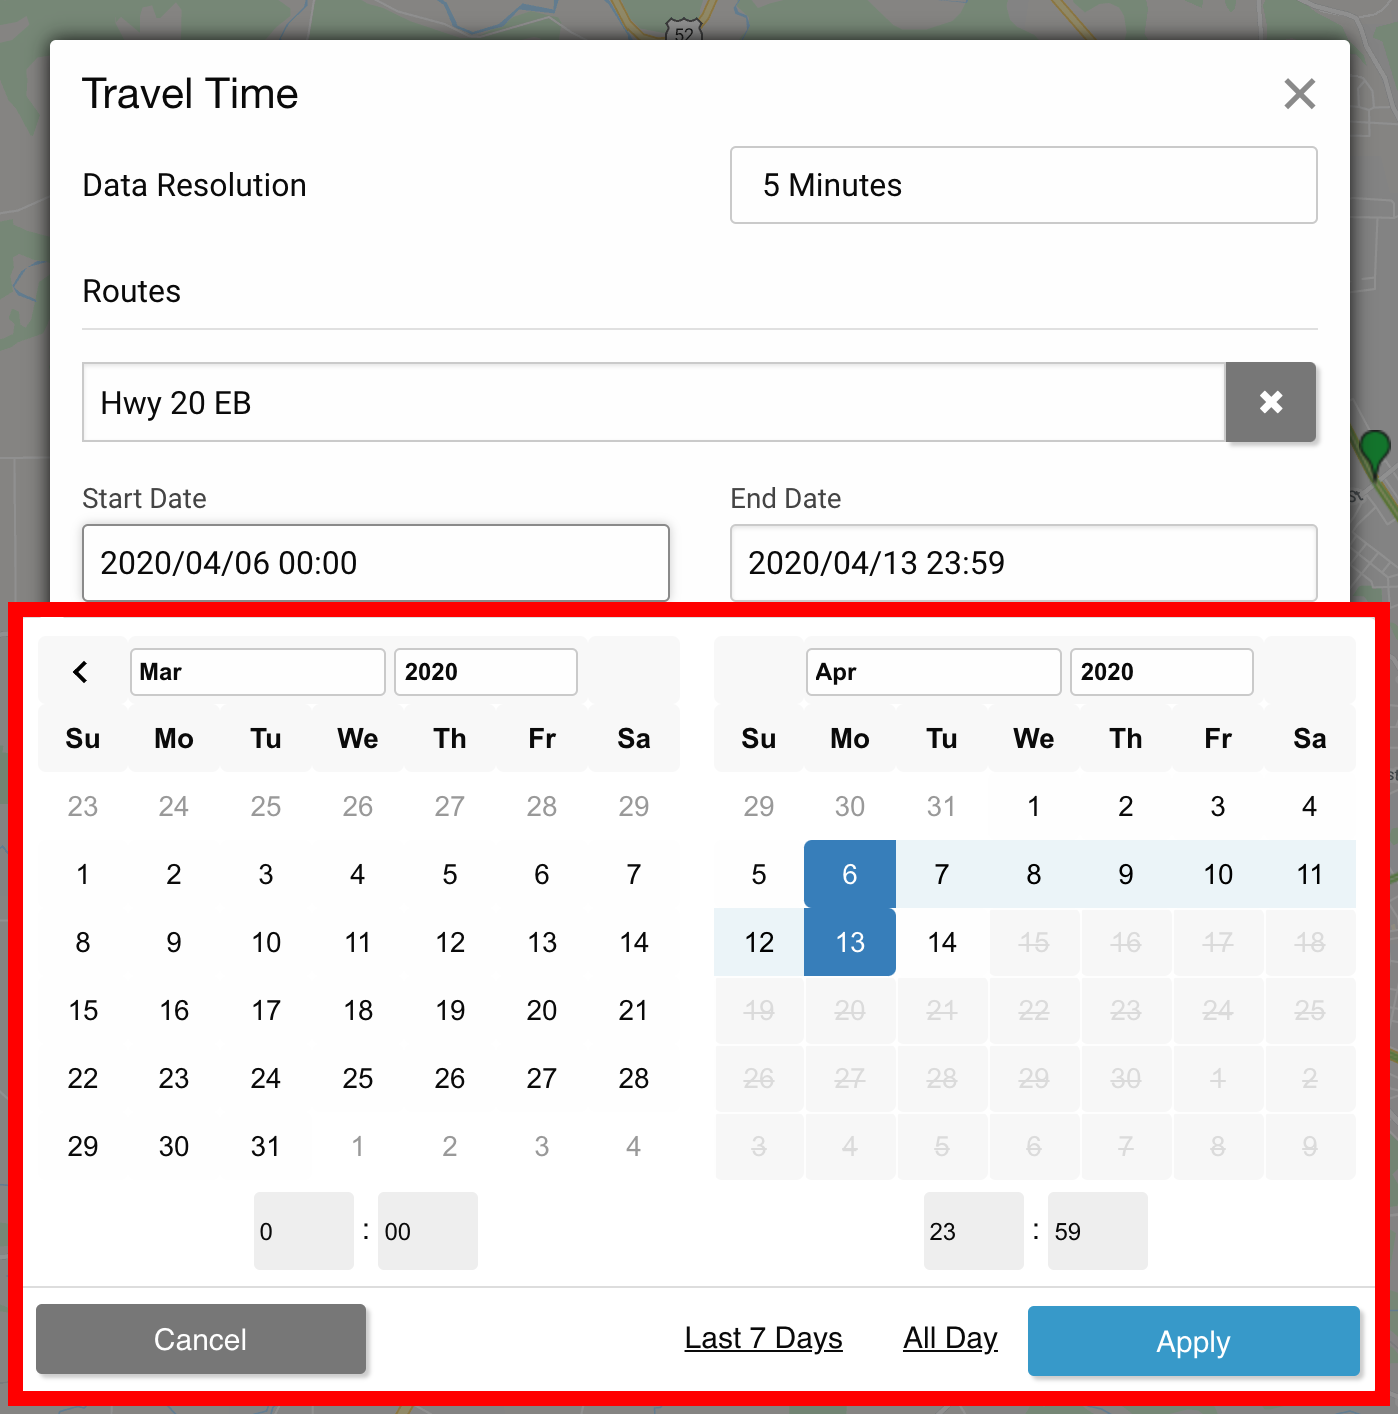Select the Last 7 Days shortcut

click(x=762, y=1338)
